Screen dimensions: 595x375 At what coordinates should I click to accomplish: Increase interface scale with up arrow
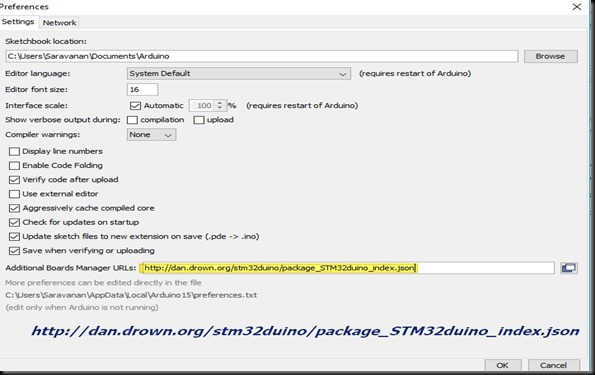(220, 102)
